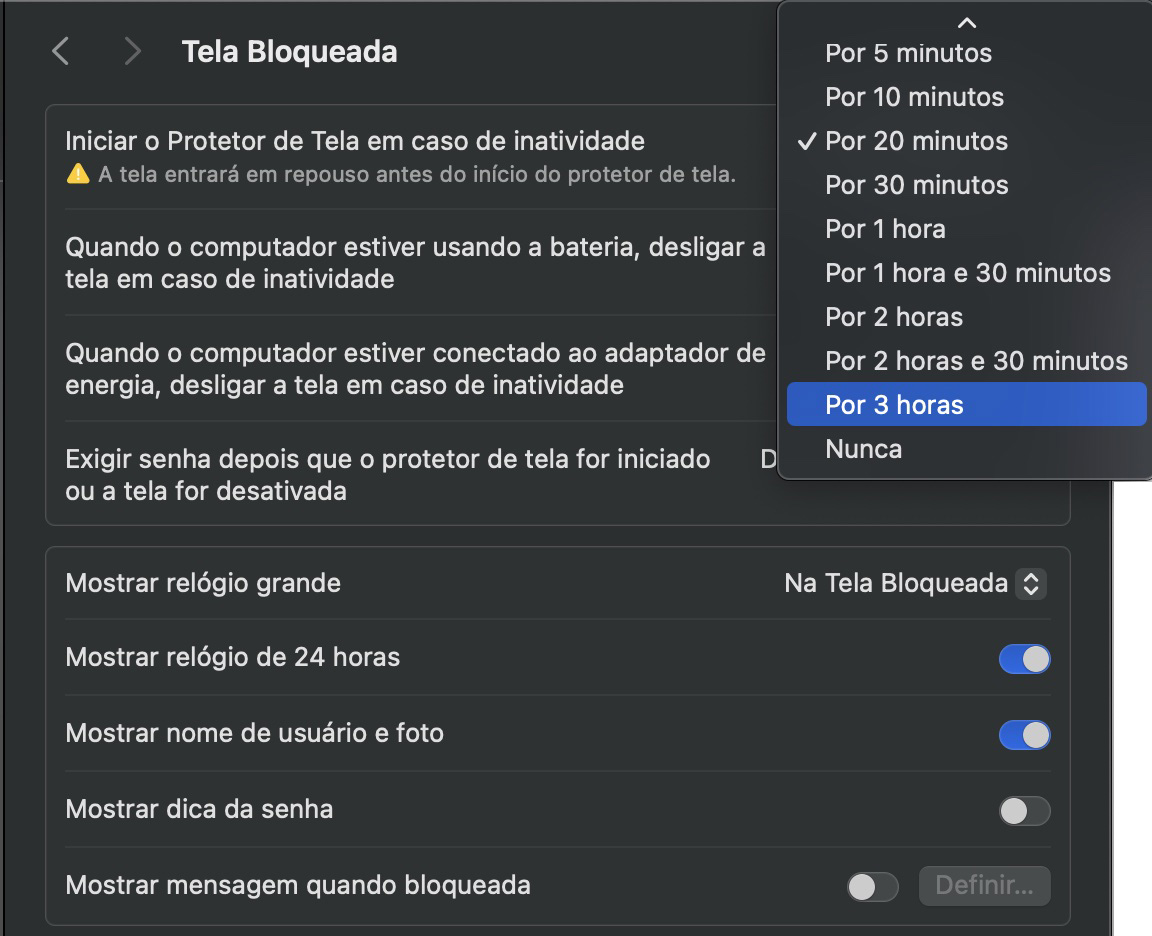Select Por 2 horas e 30 minutos
Image resolution: width=1152 pixels, height=936 pixels.
click(975, 360)
